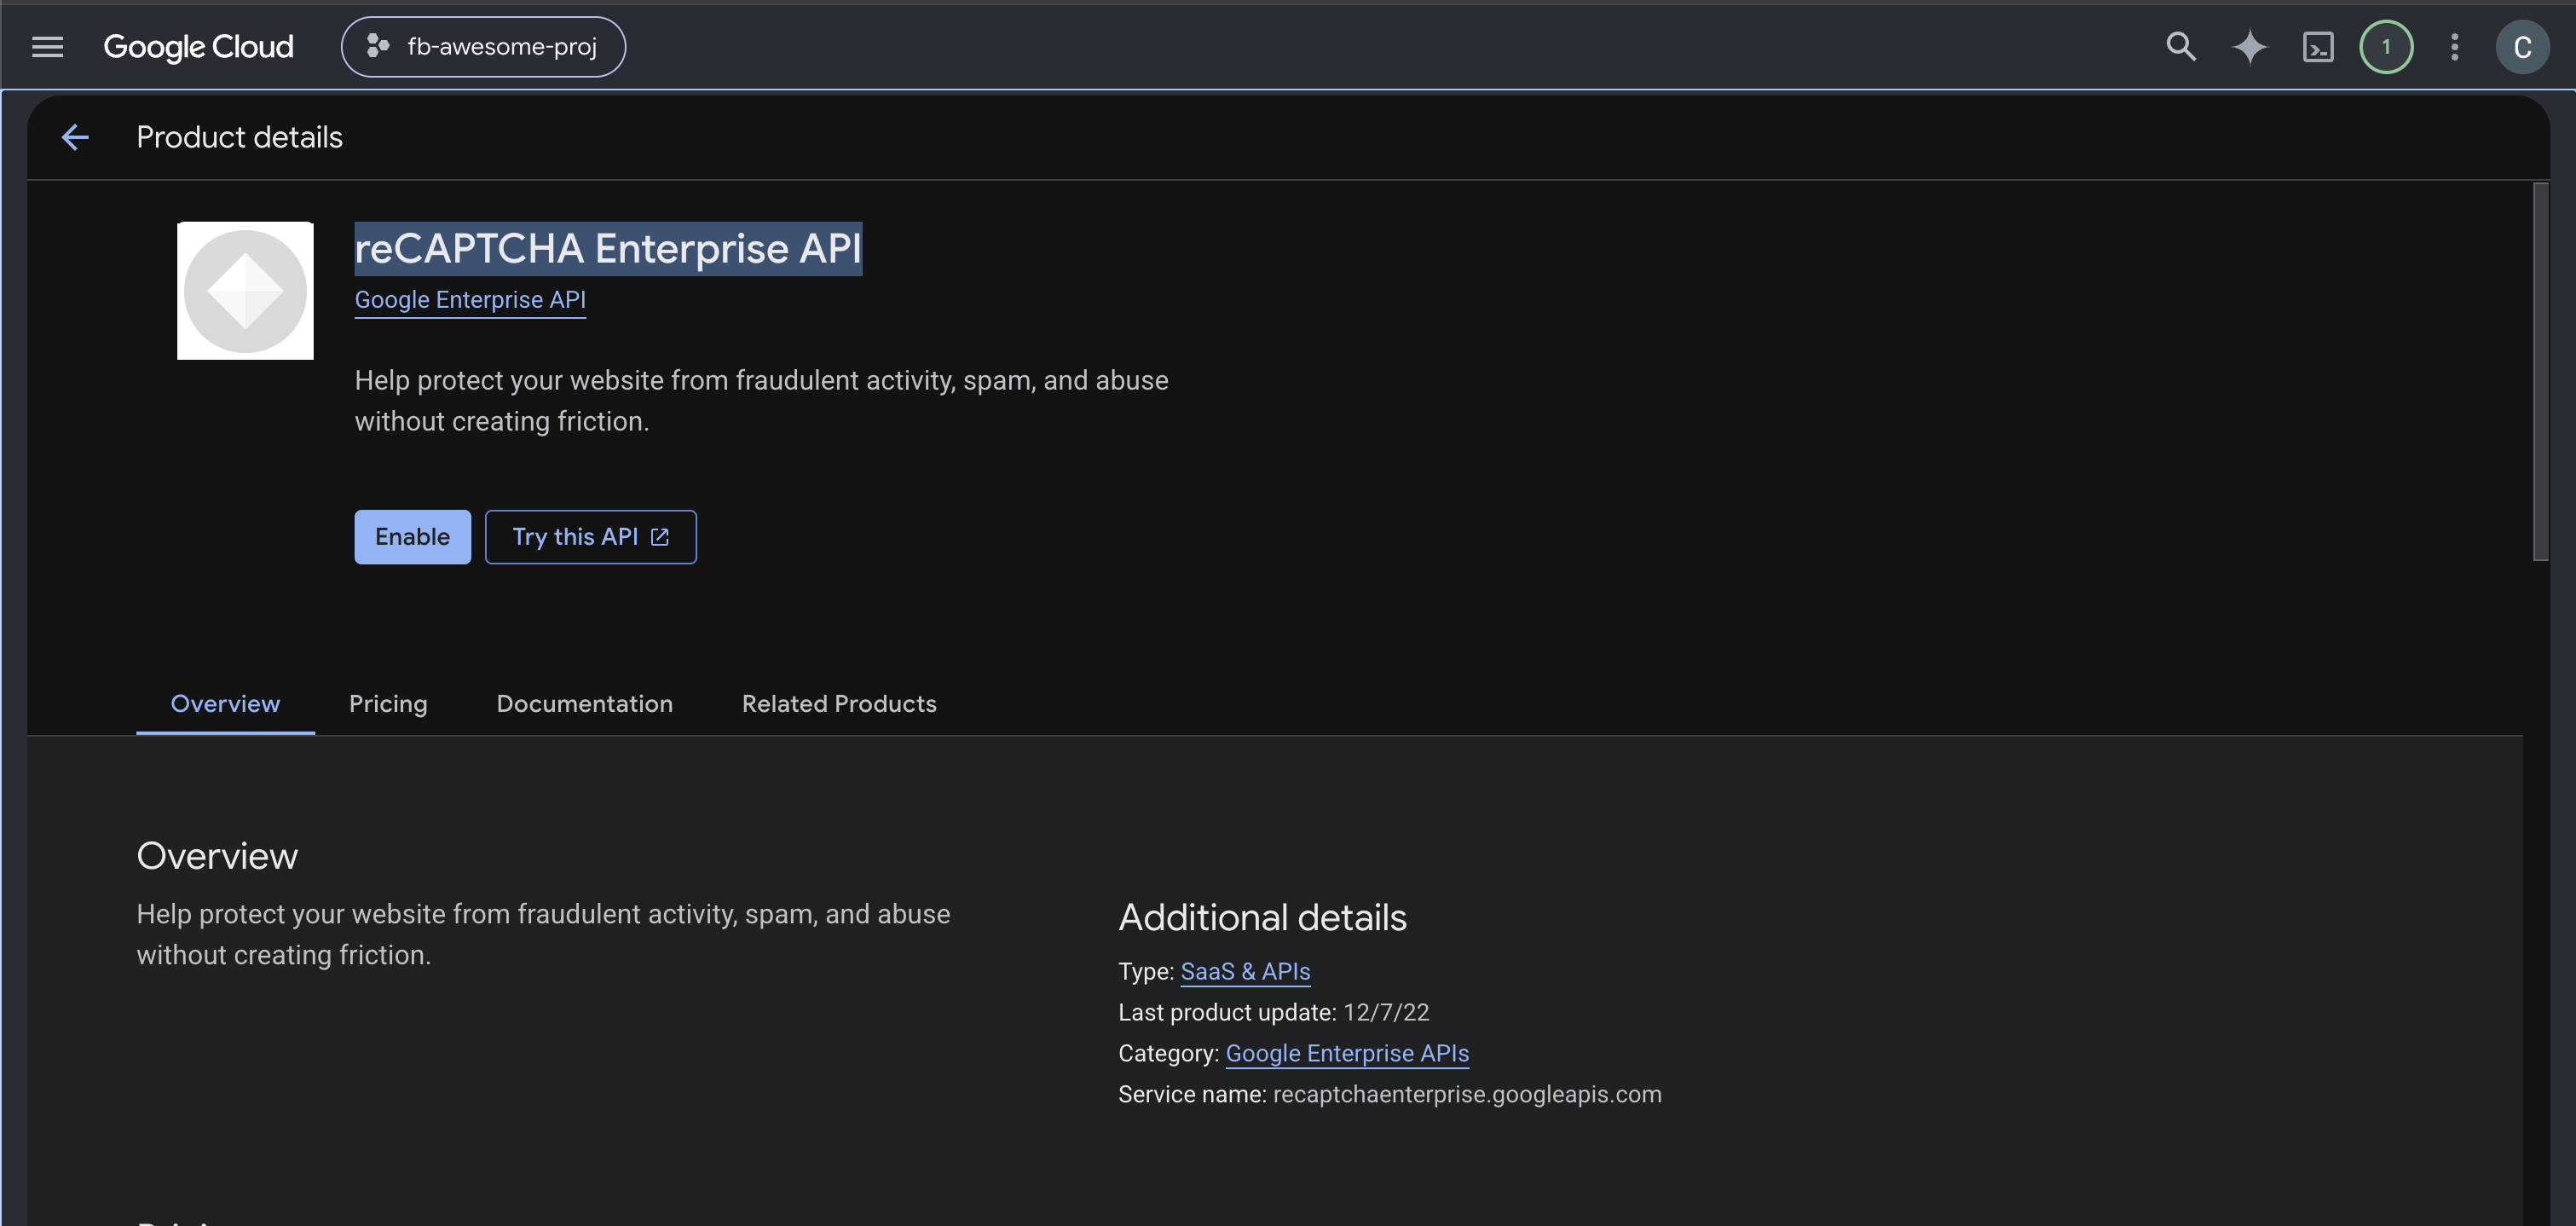Switch to the Pricing tab
The image size is (2576, 1226).
388,704
